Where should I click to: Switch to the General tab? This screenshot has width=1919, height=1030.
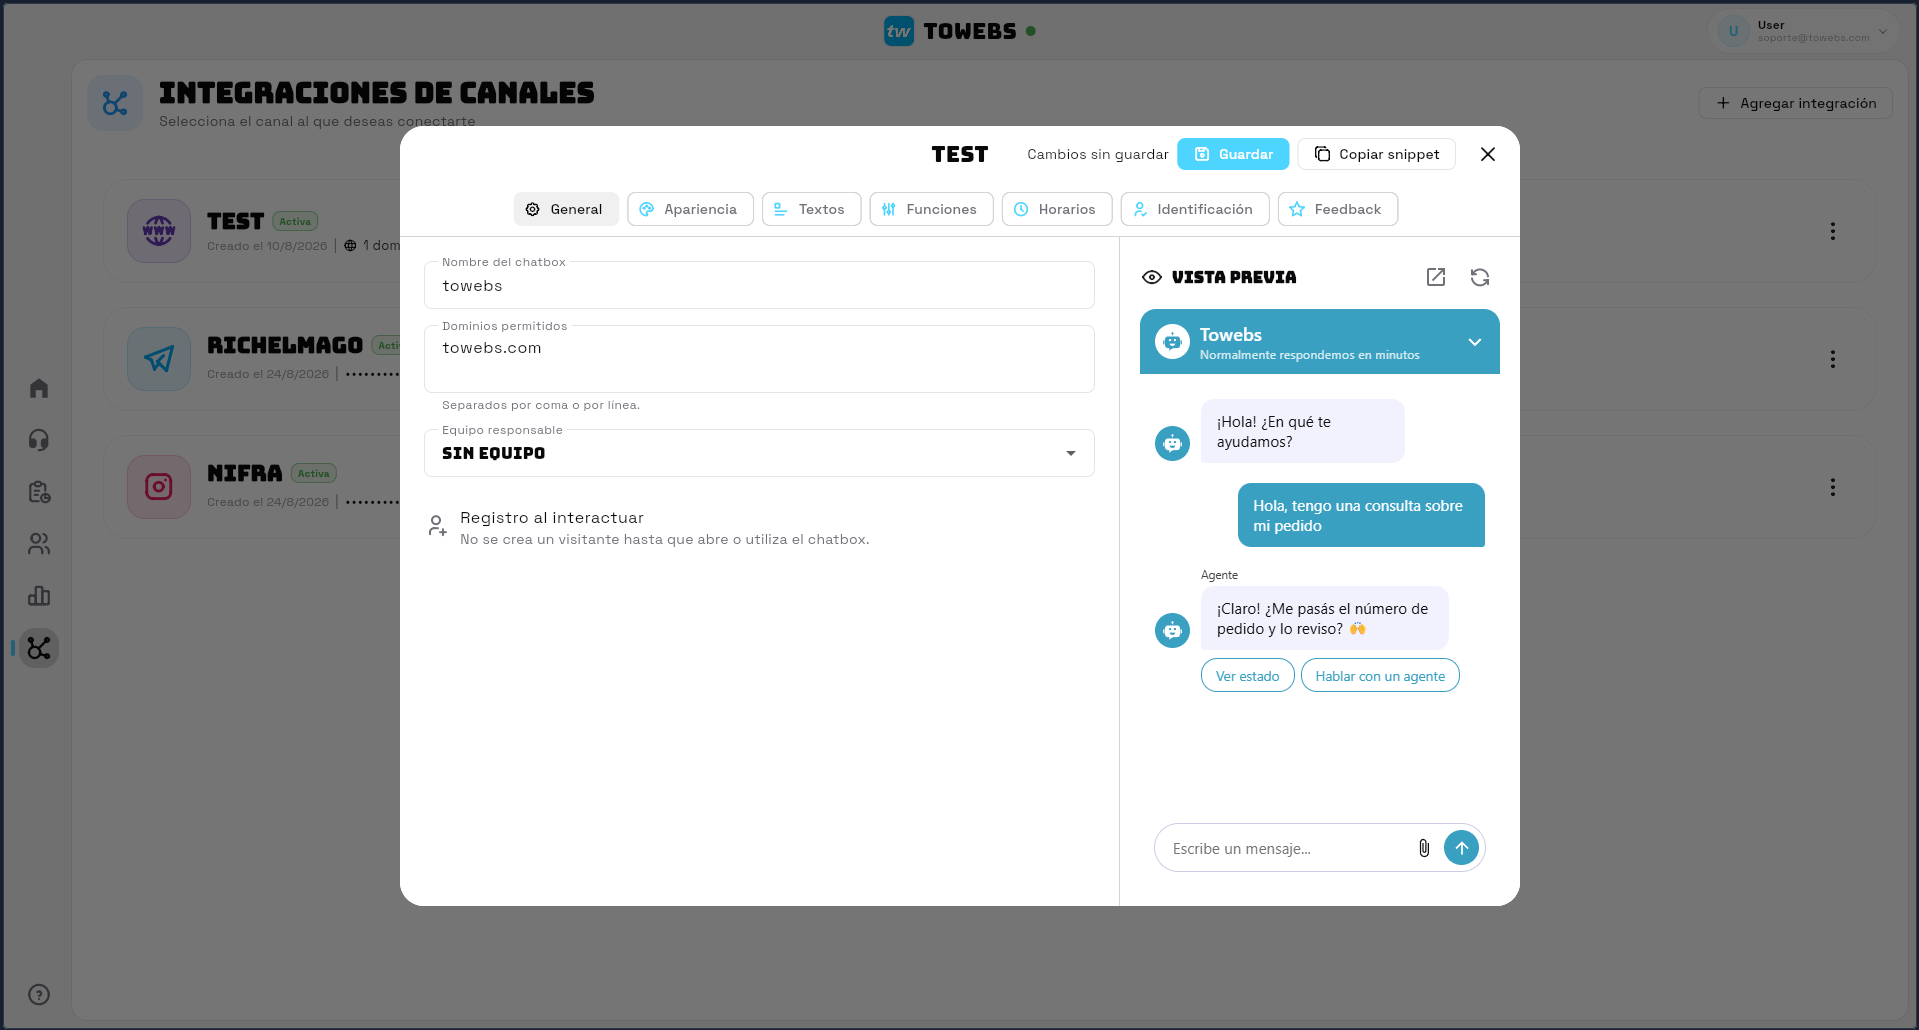pyautogui.click(x=566, y=209)
